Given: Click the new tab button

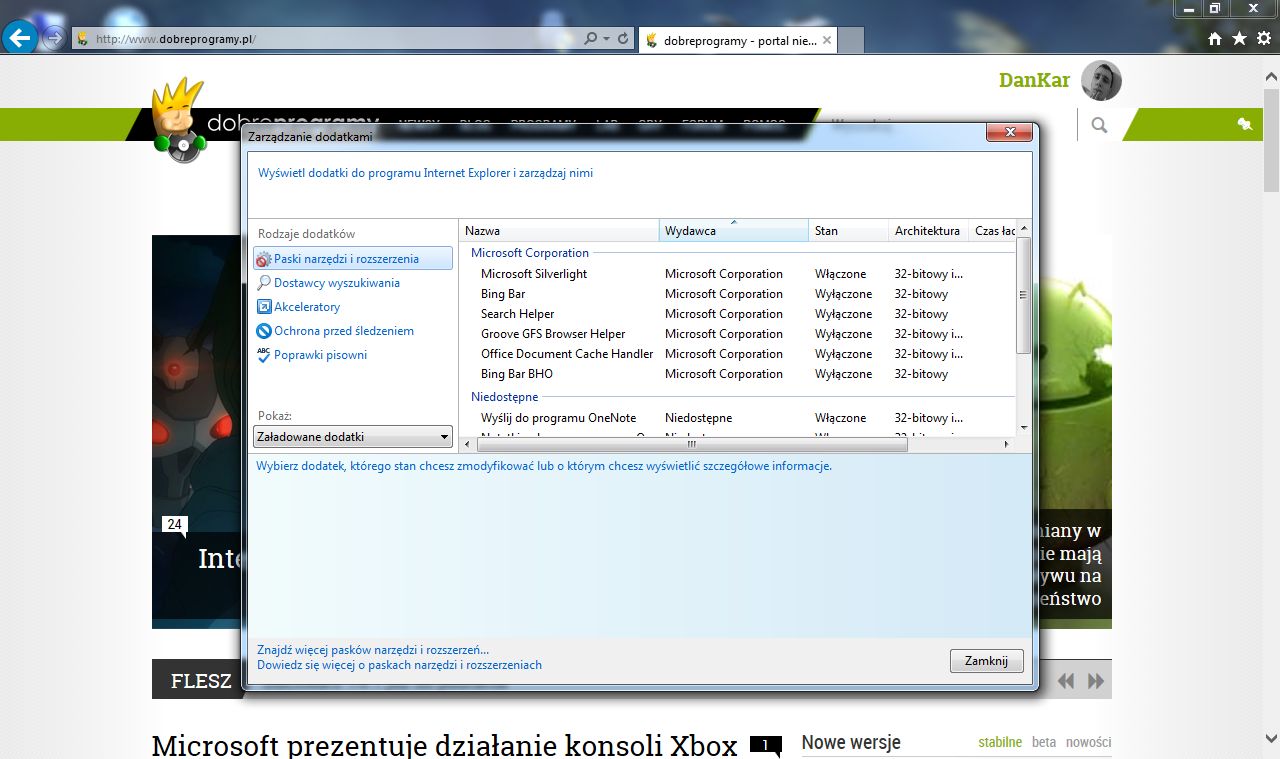Looking at the screenshot, I should (x=850, y=40).
